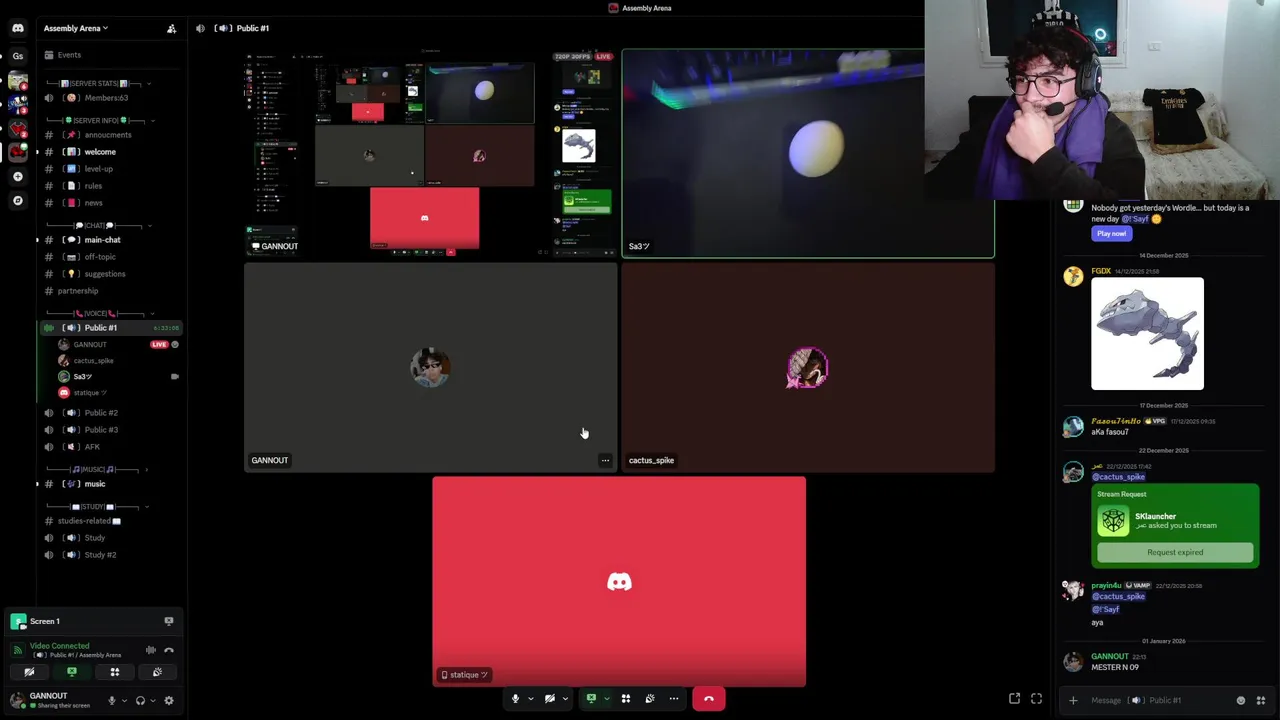Open activities button in voice panel
The image size is (1280, 720).
click(114, 672)
